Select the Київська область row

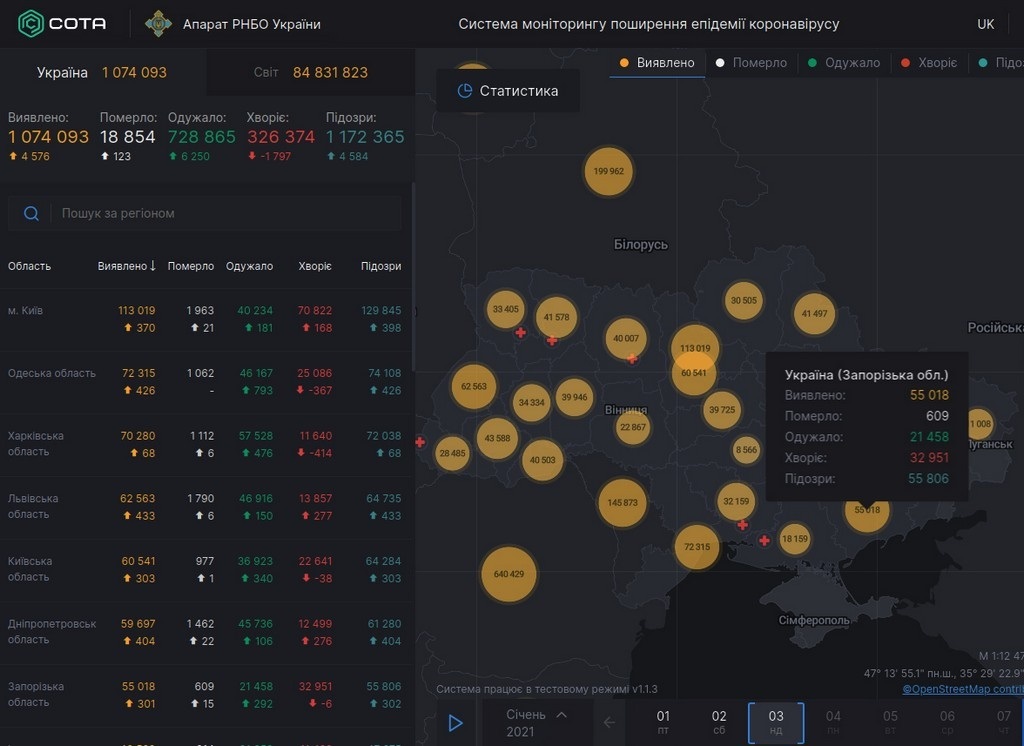click(x=206, y=570)
